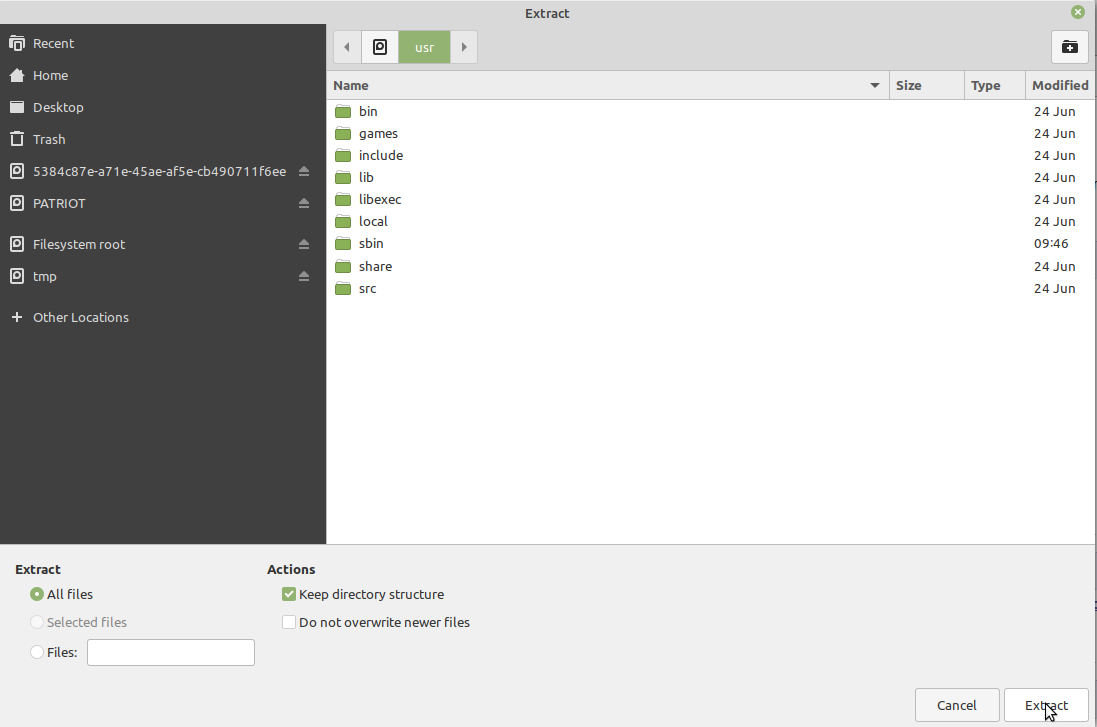Select the Files radio button
Viewport: 1097px width, 727px height.
click(x=37, y=652)
